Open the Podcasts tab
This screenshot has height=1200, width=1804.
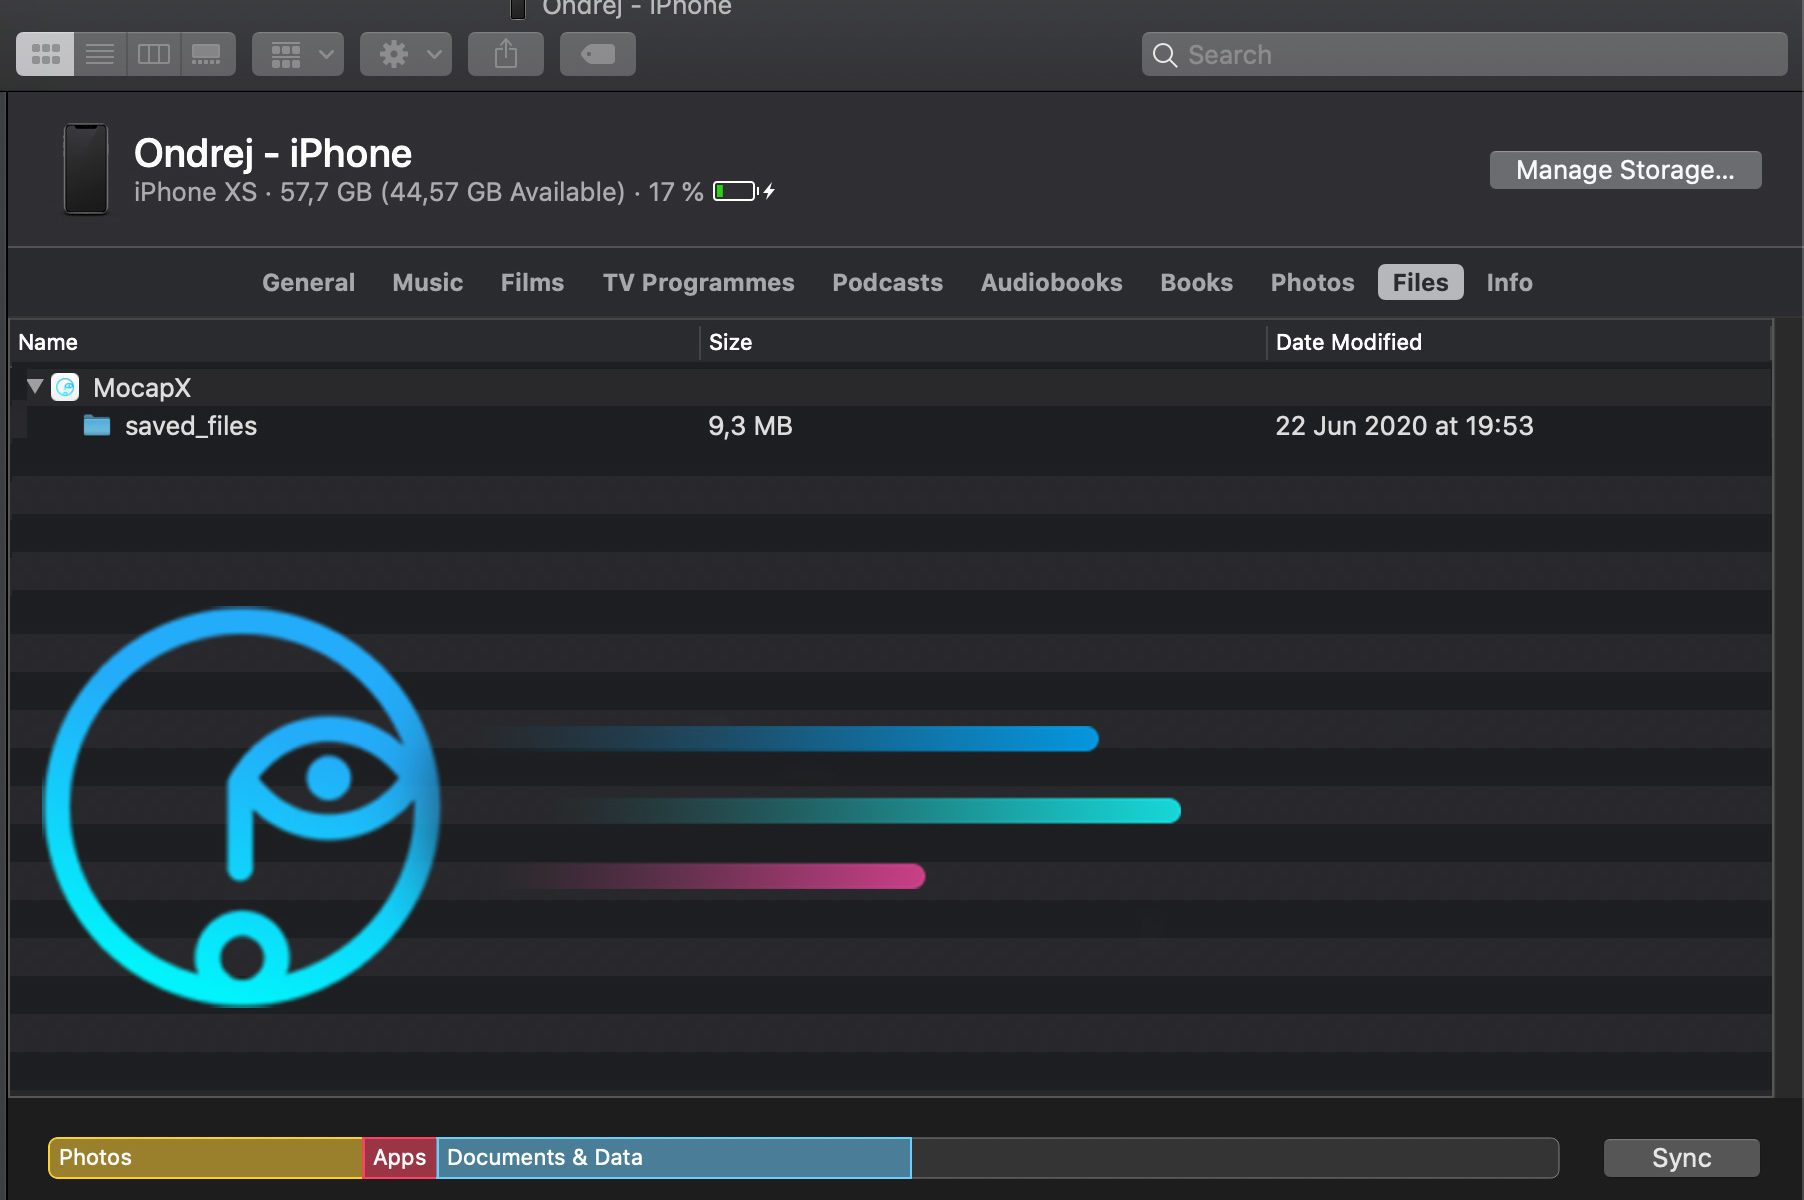coord(887,283)
